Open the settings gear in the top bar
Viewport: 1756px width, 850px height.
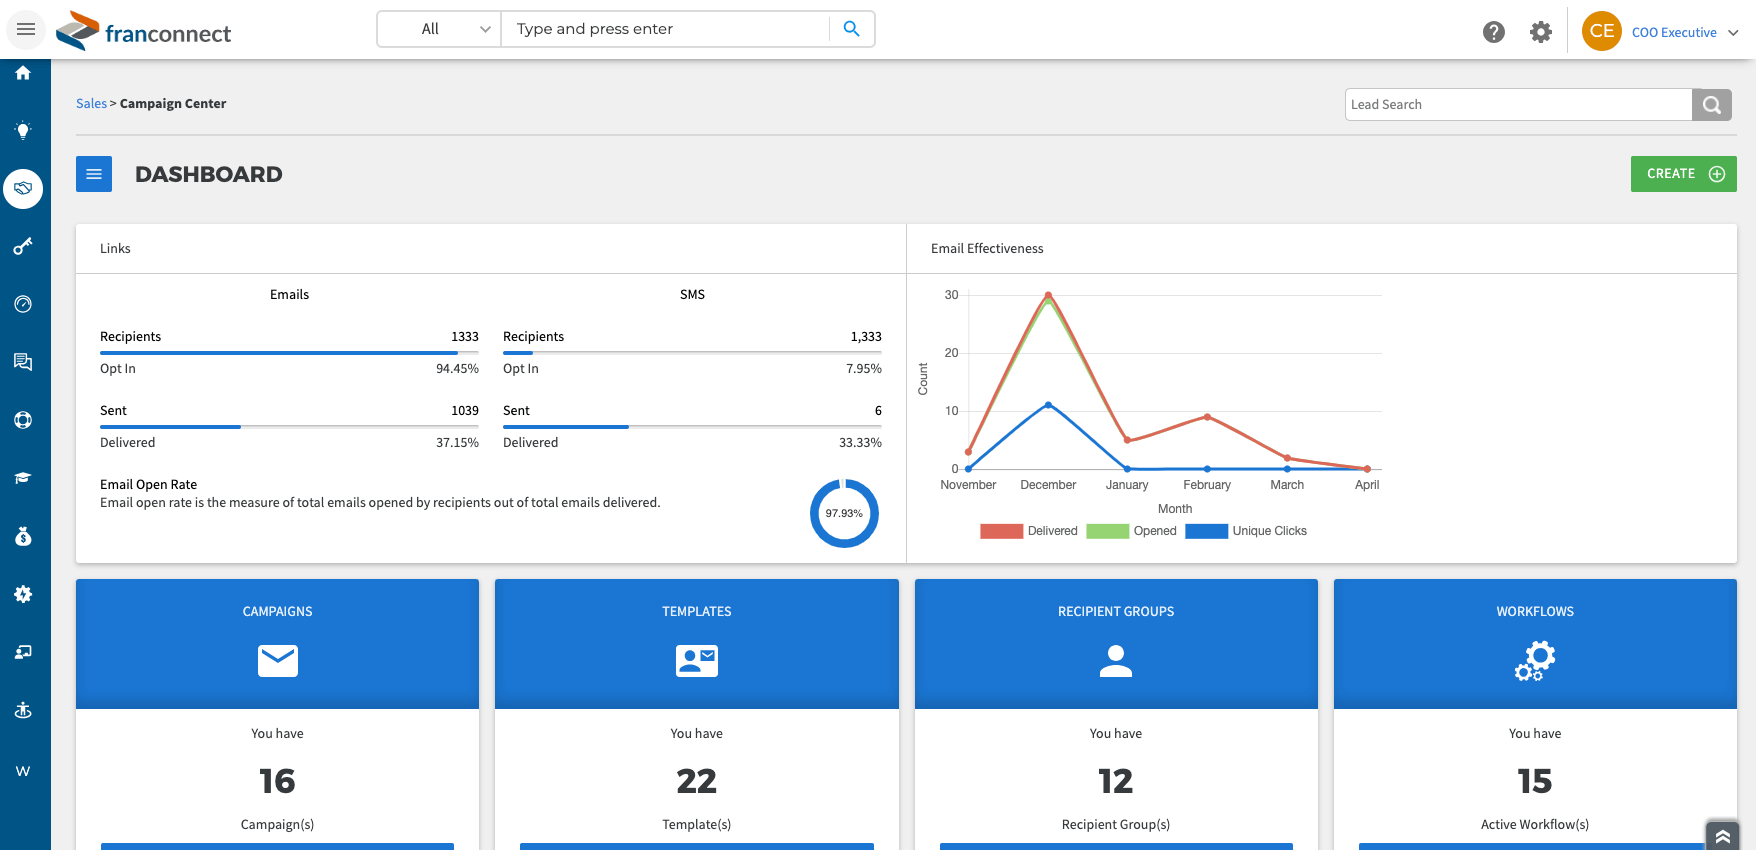pos(1541,32)
